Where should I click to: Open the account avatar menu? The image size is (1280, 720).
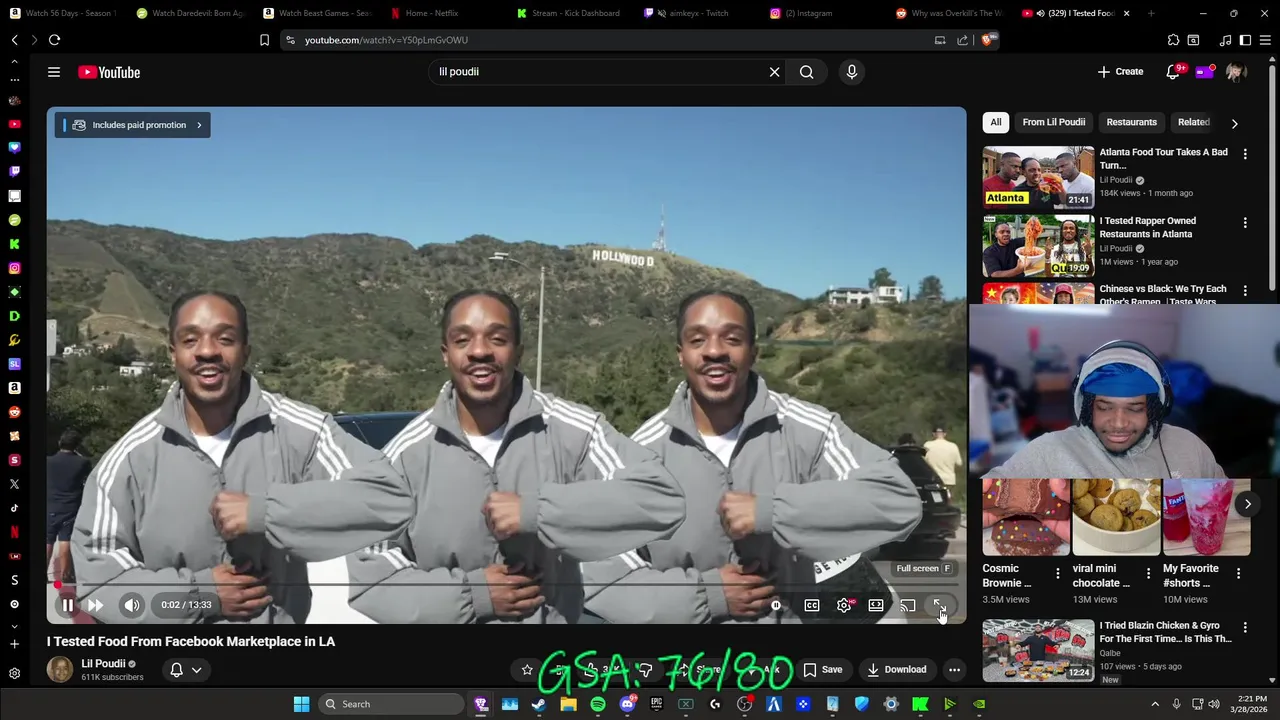1236,72
